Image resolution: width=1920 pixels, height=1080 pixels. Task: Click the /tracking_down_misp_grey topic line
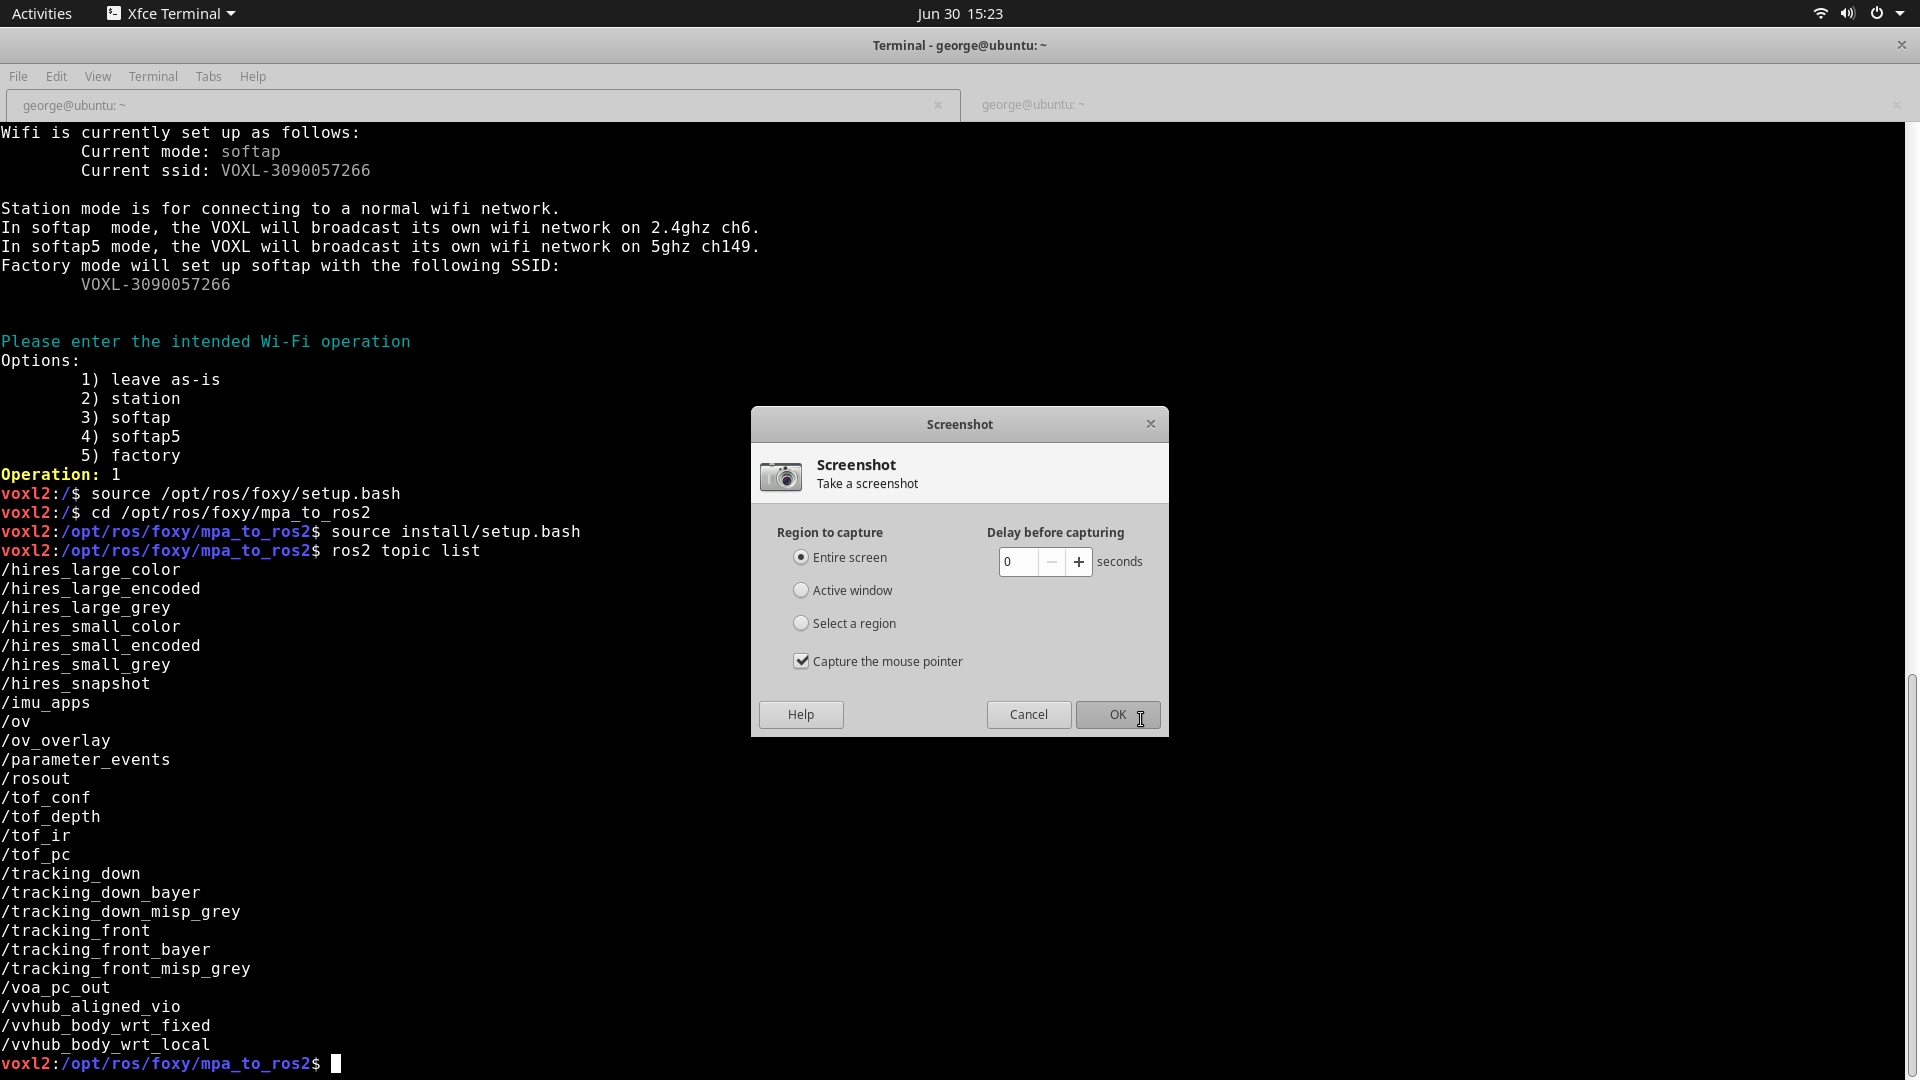point(121,912)
